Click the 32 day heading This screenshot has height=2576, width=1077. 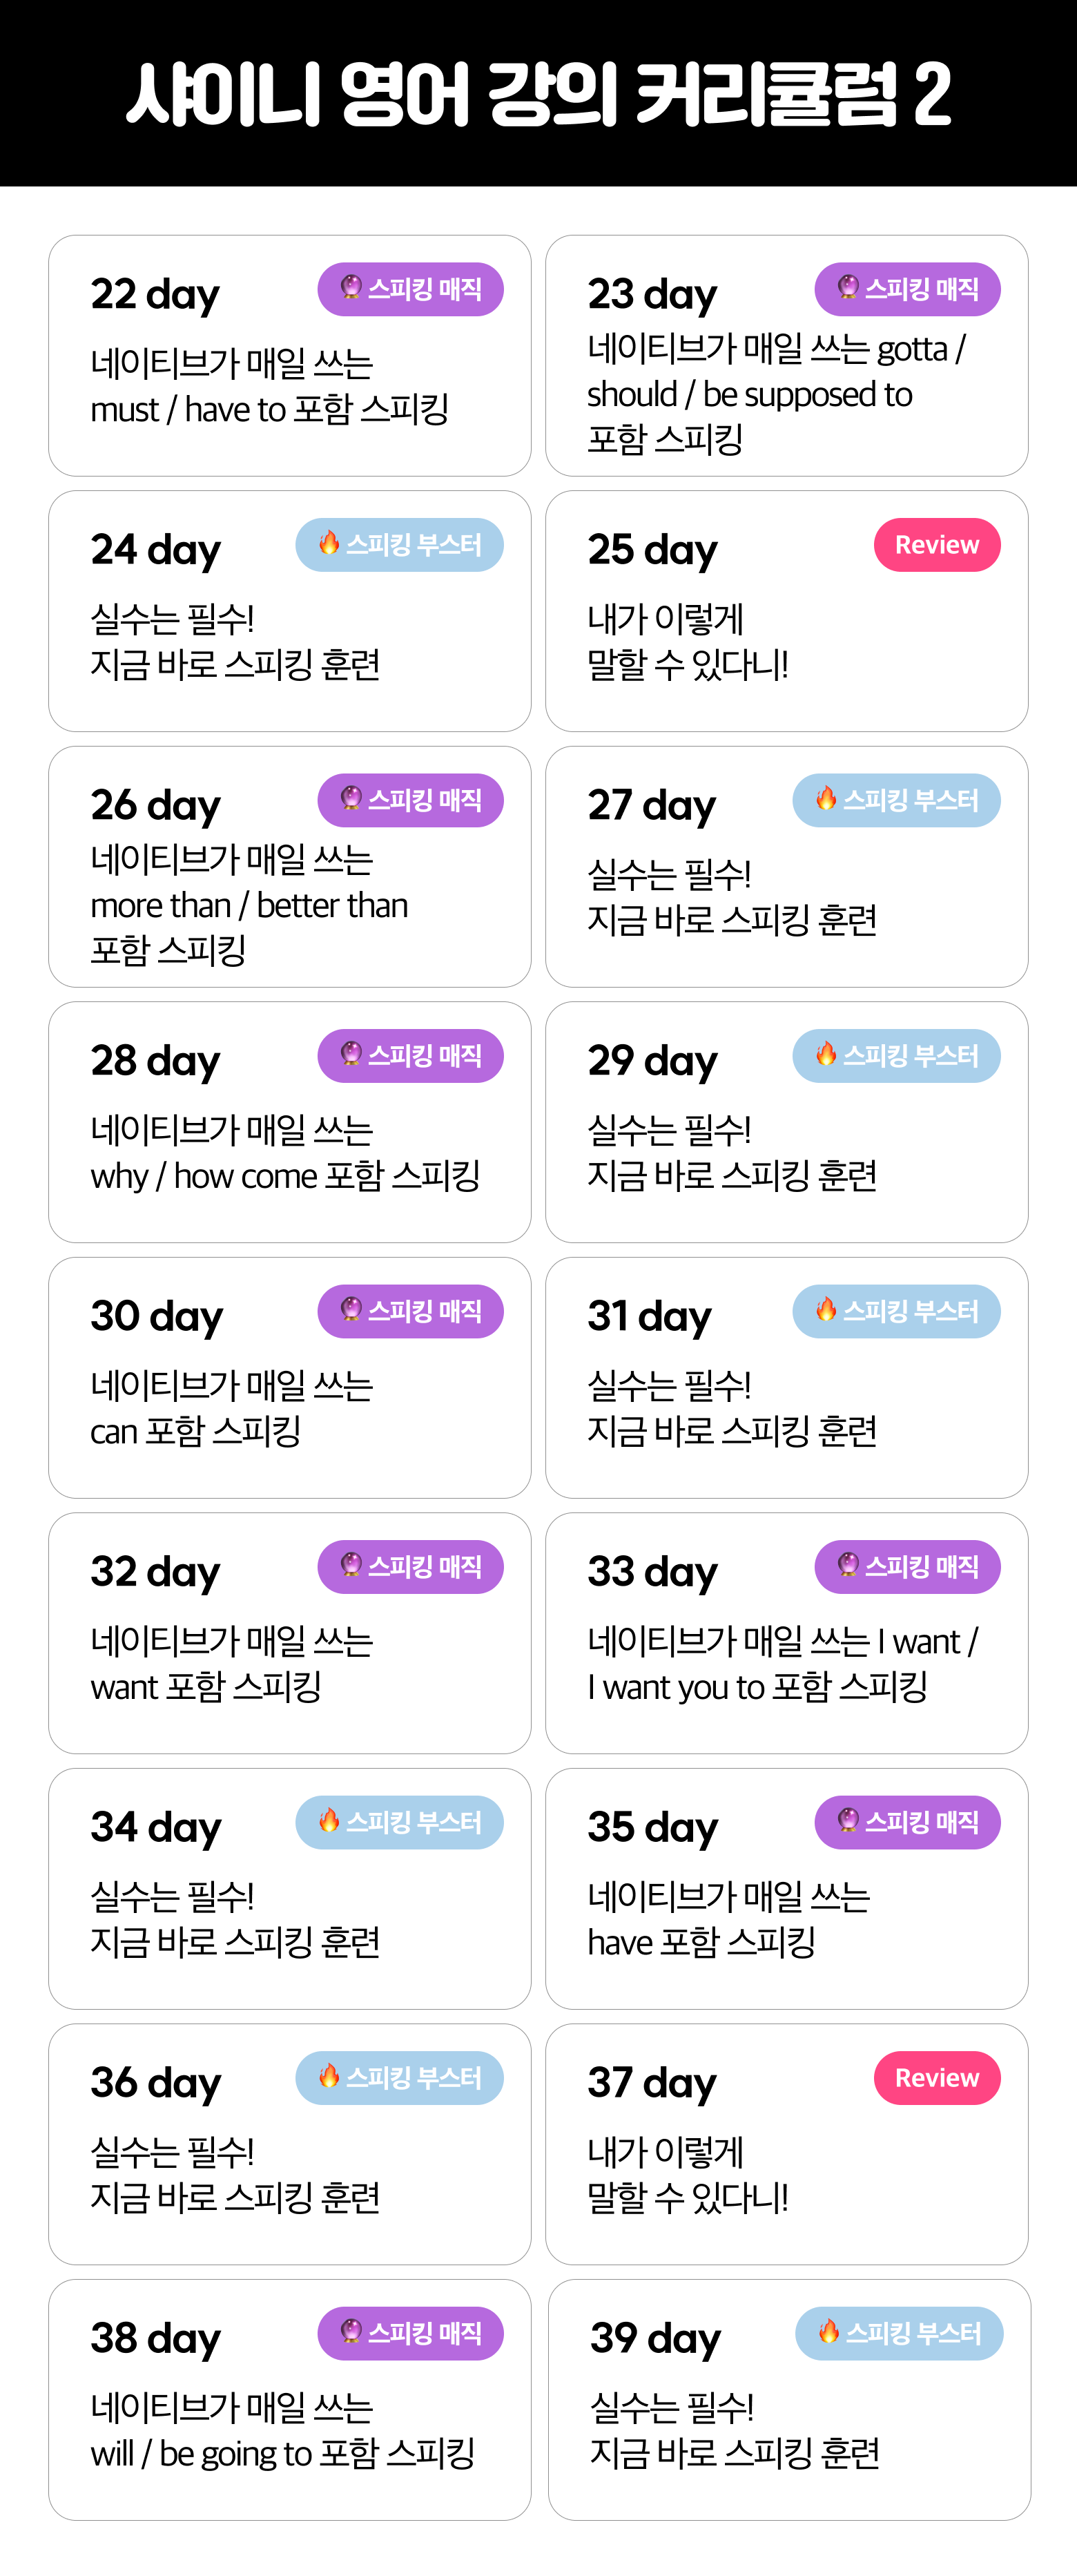(155, 1572)
